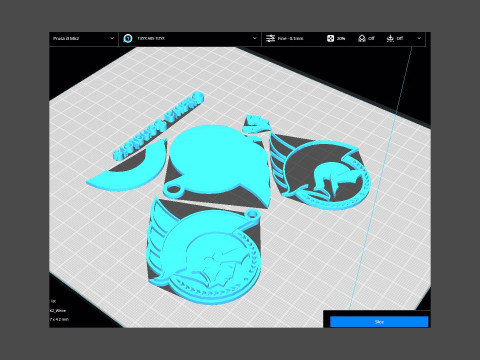Click the Fine 0.1mm profile label
This screenshot has height=360, width=480.
point(290,38)
